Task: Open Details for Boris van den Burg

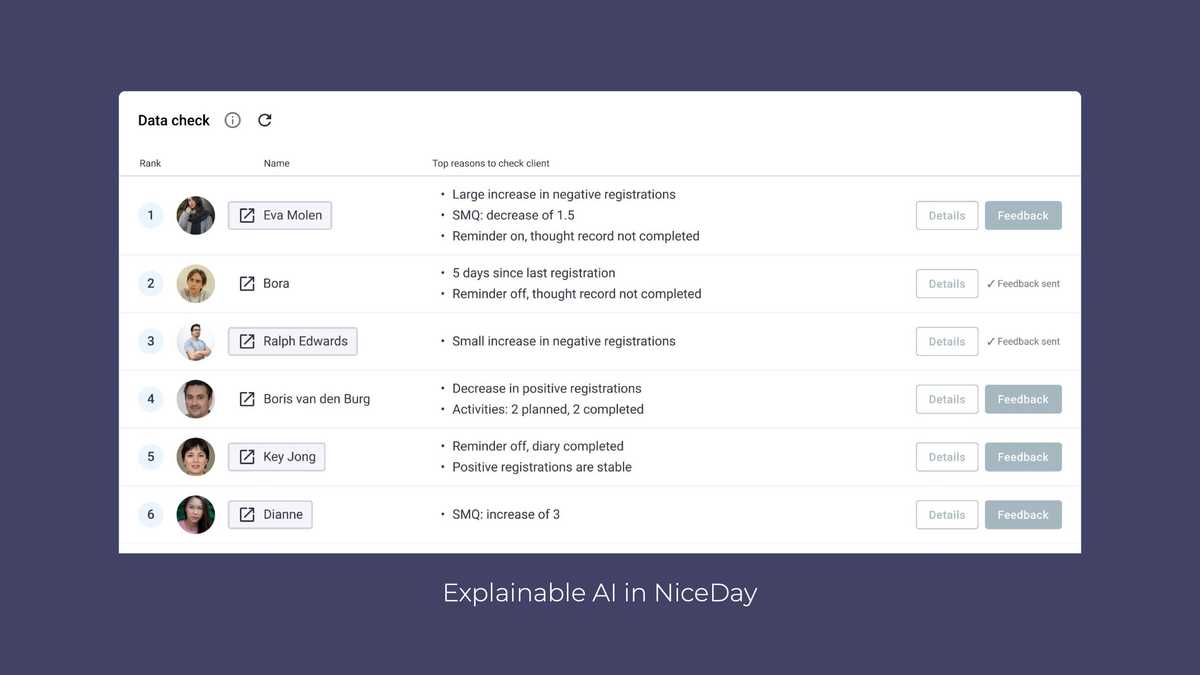Action: pyautogui.click(x=946, y=398)
